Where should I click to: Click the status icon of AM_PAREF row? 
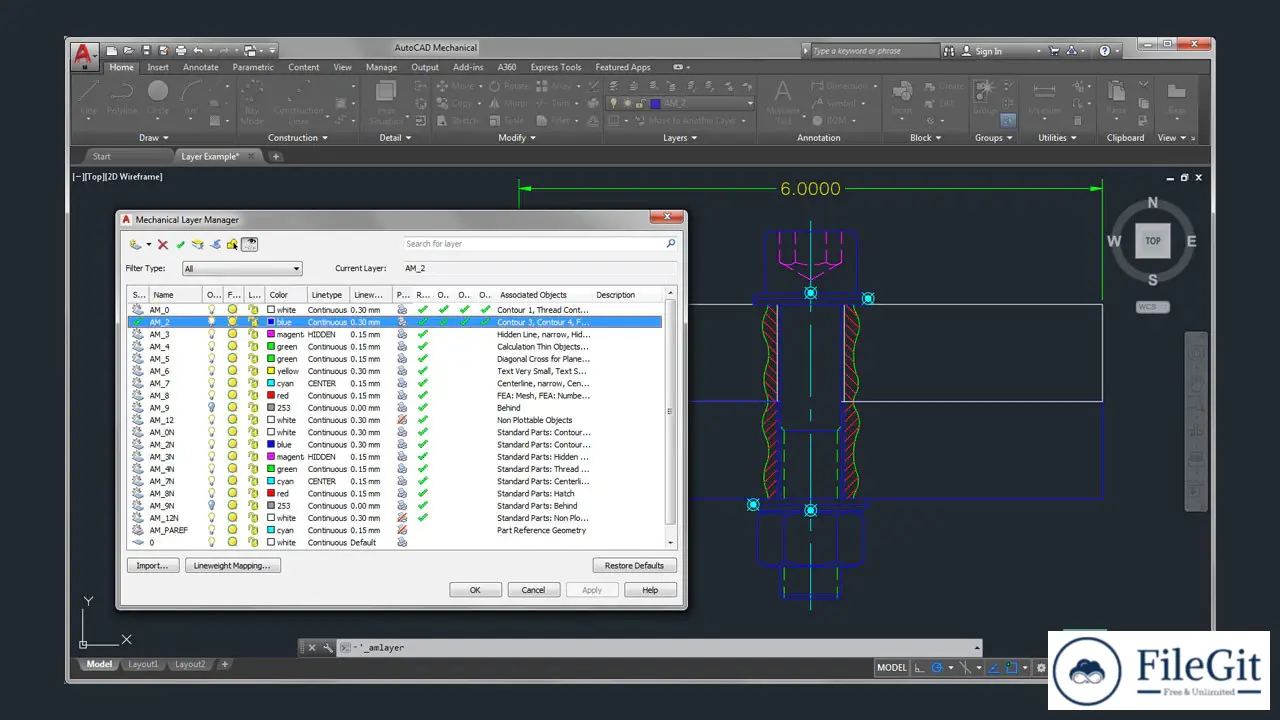137,530
